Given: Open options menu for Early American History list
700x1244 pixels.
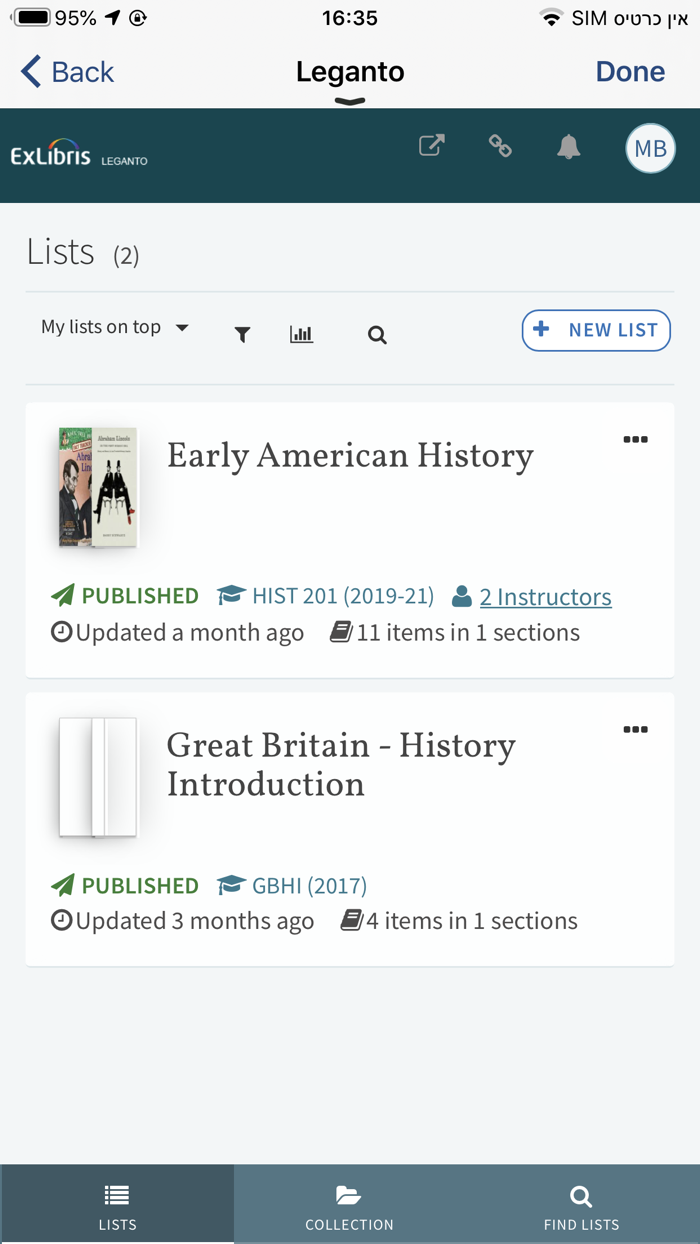Looking at the screenshot, I should click(635, 438).
